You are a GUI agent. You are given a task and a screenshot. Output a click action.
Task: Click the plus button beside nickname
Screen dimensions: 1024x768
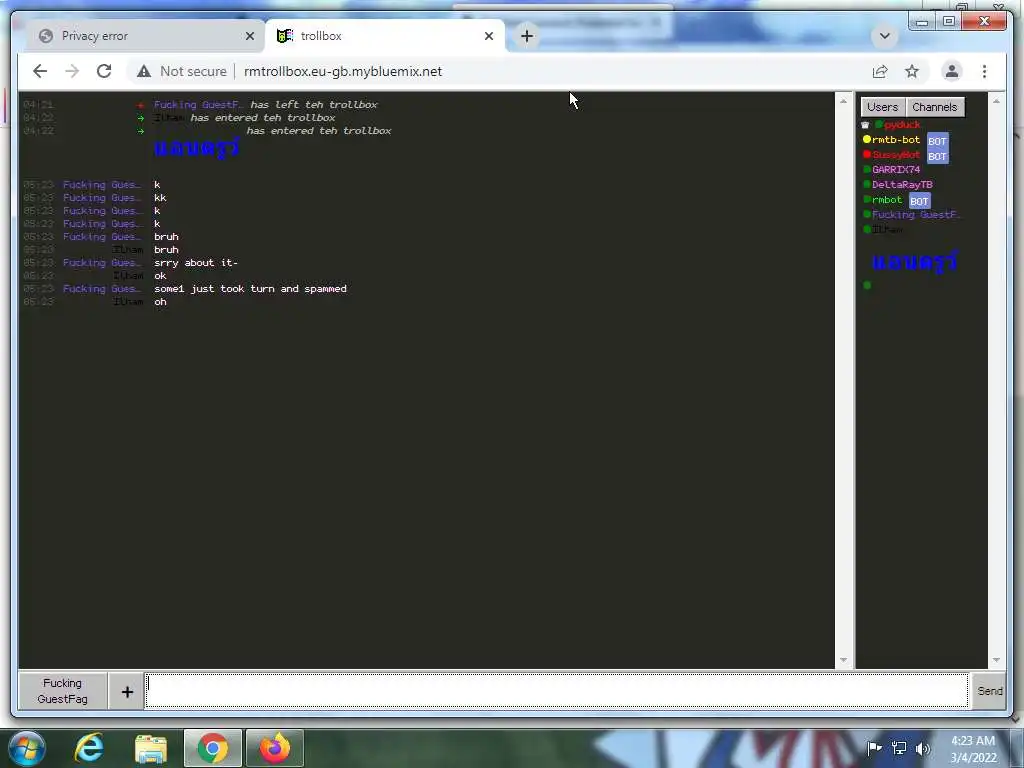[x=127, y=691]
